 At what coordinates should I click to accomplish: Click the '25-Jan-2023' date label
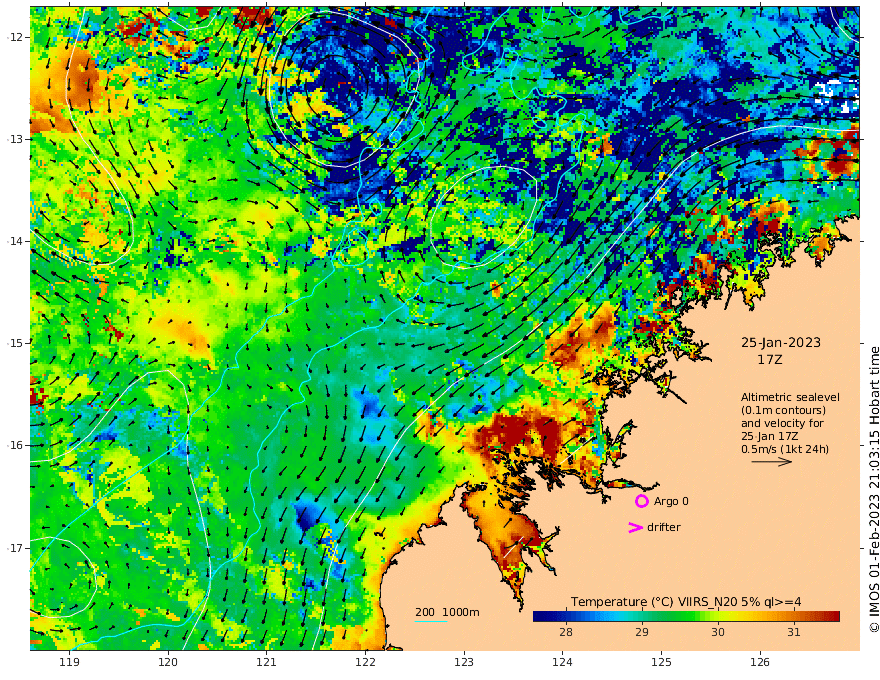[x=781, y=342]
